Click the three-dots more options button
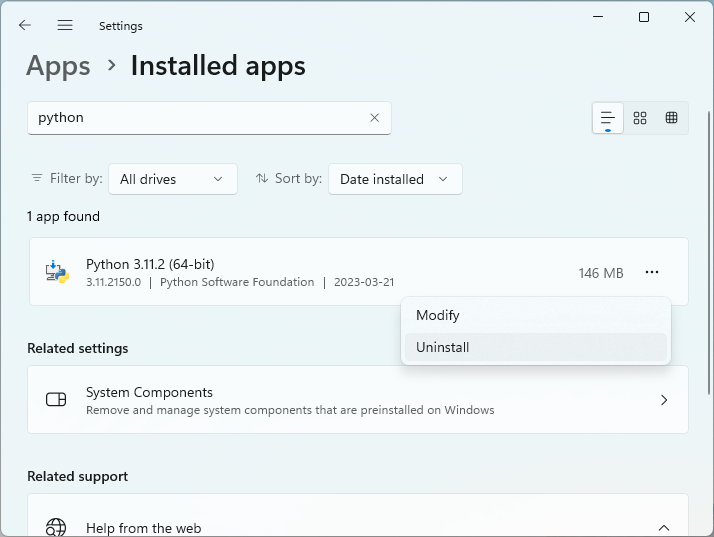The image size is (714, 537). pos(652,272)
